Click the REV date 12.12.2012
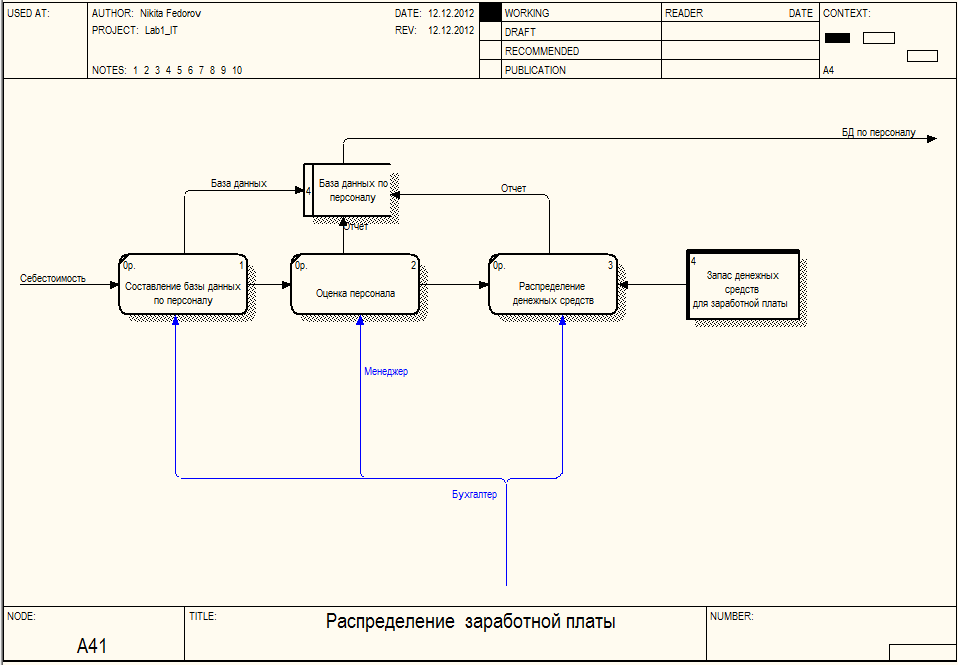This screenshot has height=665, width=958. pos(451,30)
